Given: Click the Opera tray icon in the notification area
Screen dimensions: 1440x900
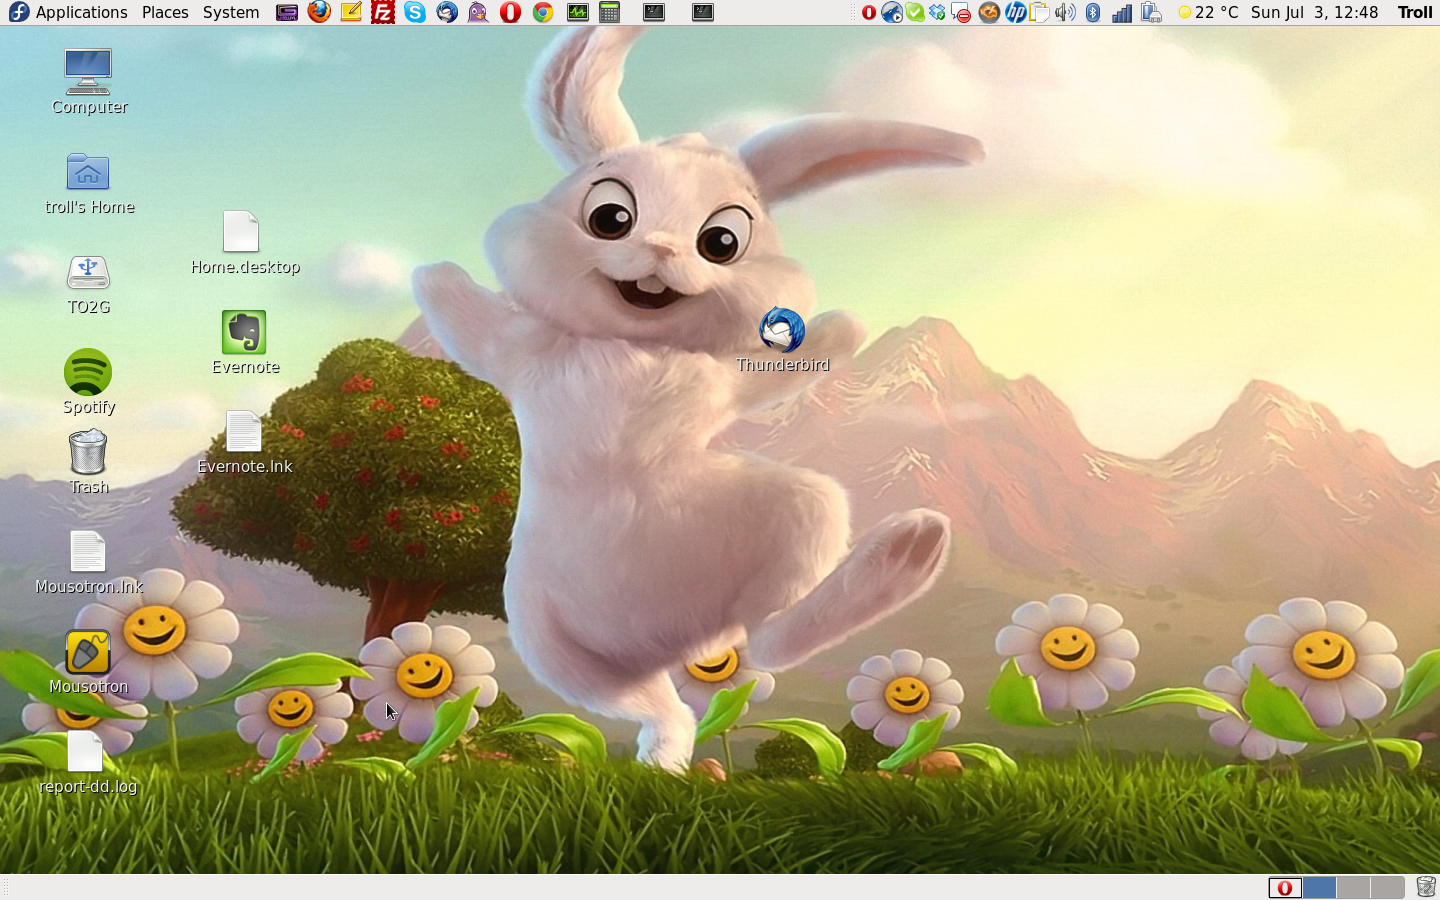Looking at the screenshot, I should coord(869,12).
